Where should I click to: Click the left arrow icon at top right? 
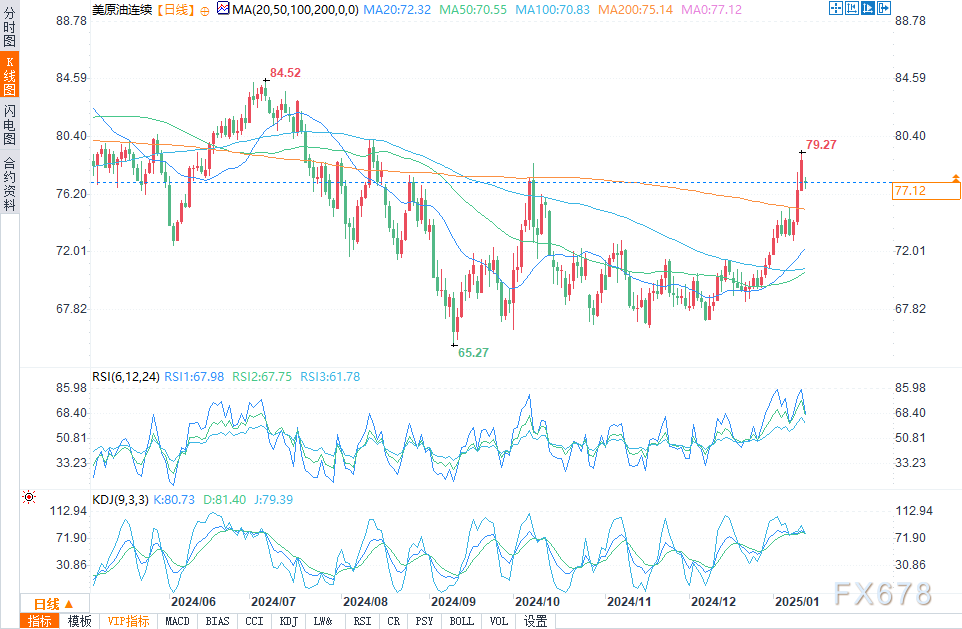click(x=853, y=8)
